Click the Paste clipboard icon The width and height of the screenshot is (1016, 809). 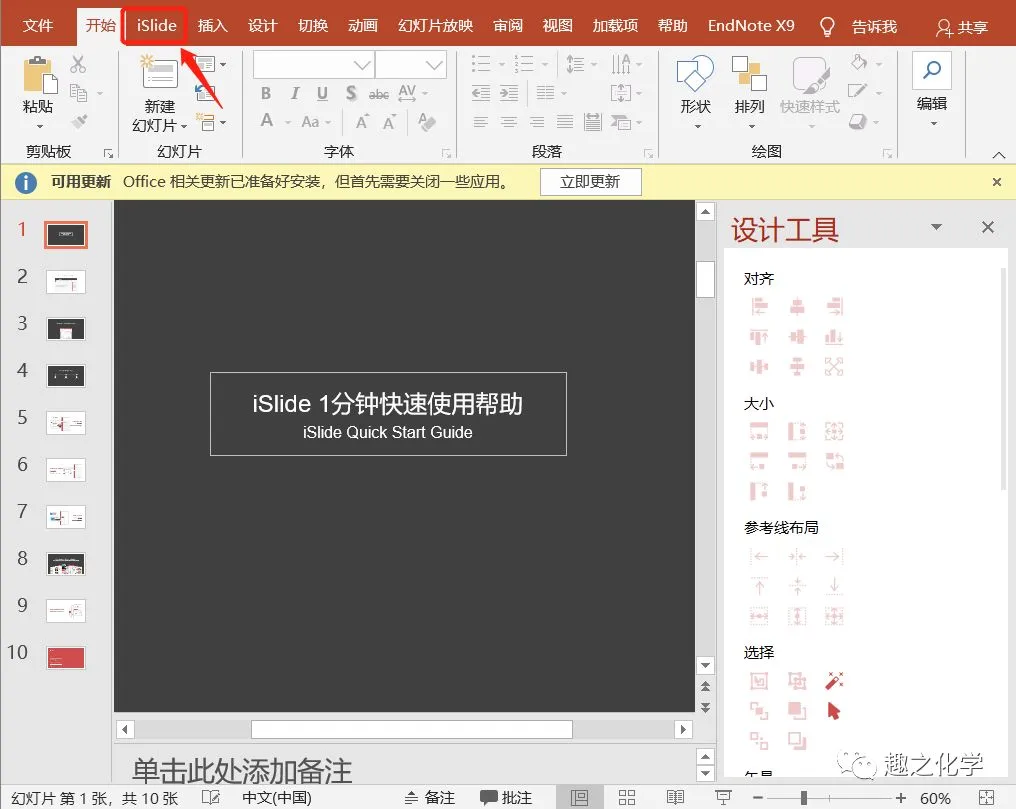click(39, 74)
